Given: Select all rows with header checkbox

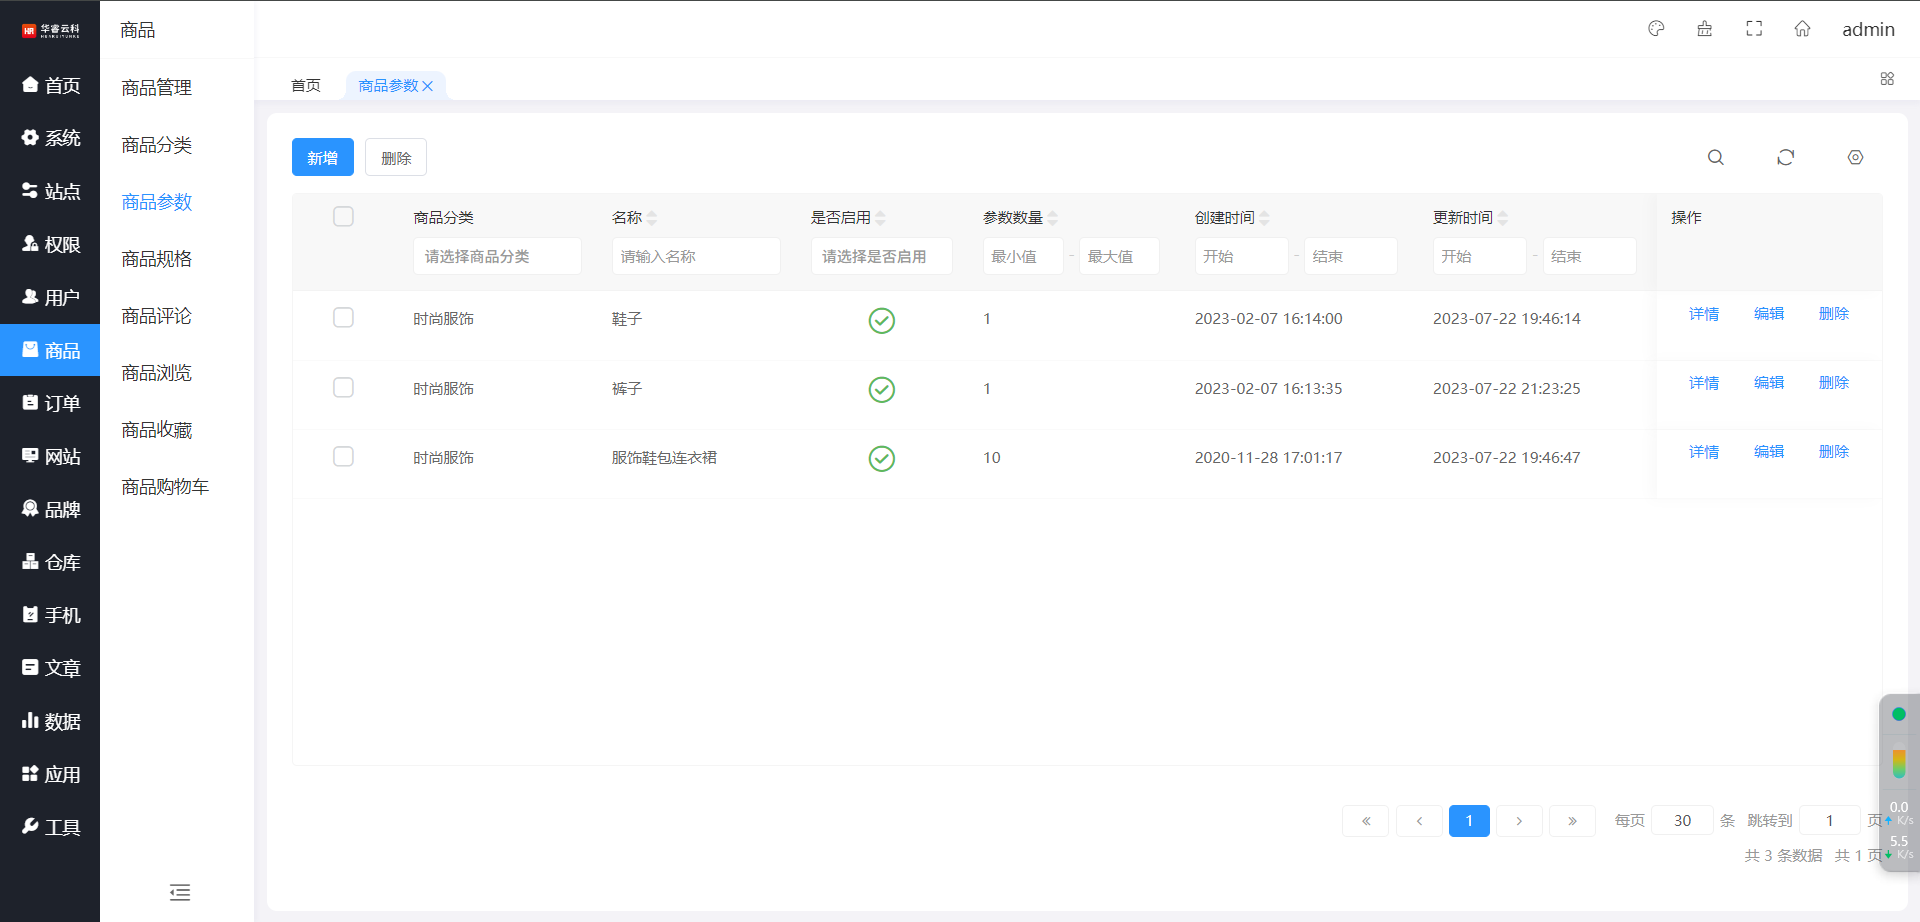Looking at the screenshot, I should pos(343,217).
